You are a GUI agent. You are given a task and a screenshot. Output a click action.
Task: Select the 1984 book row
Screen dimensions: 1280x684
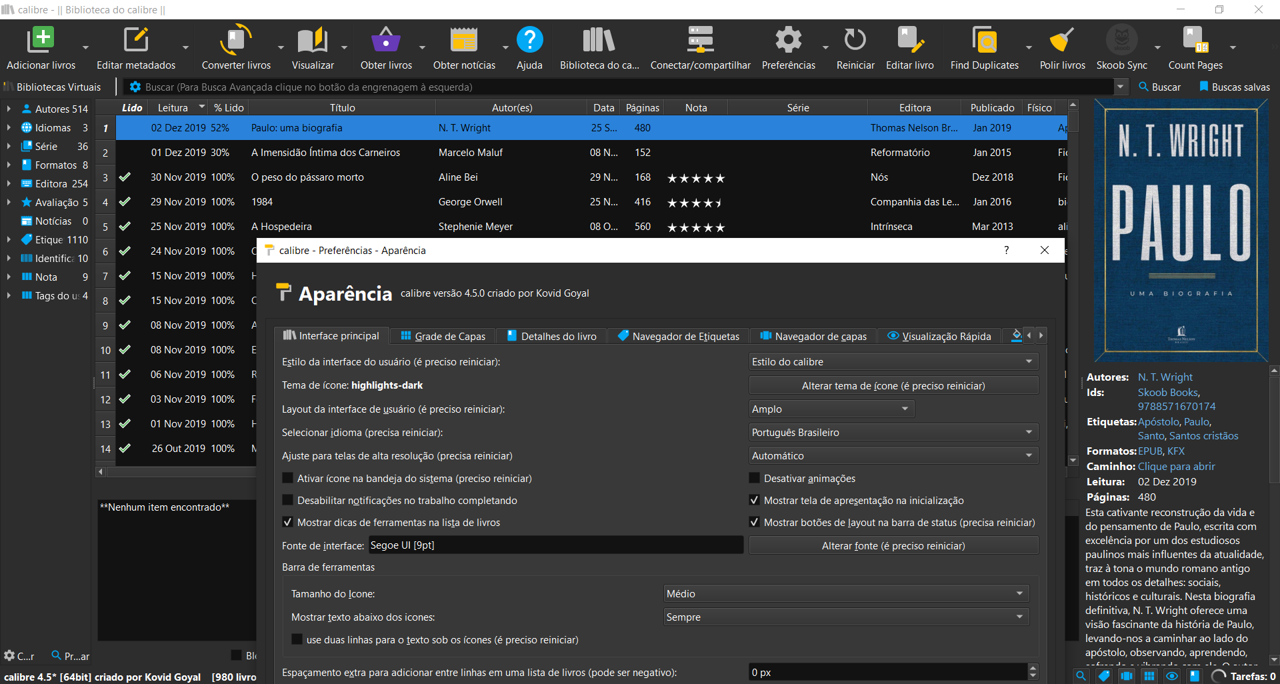[x=590, y=202]
